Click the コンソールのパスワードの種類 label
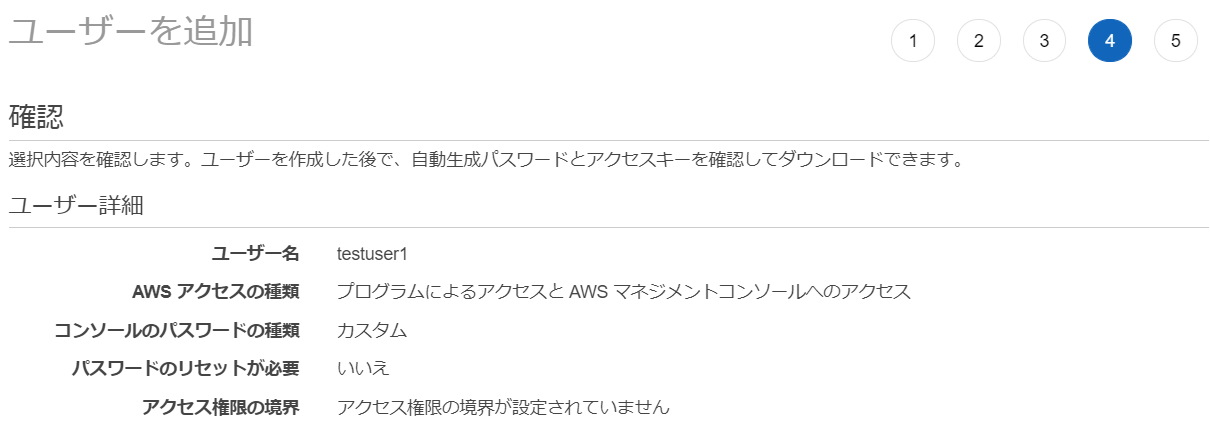The height and width of the screenshot is (428, 1210). 177,330
